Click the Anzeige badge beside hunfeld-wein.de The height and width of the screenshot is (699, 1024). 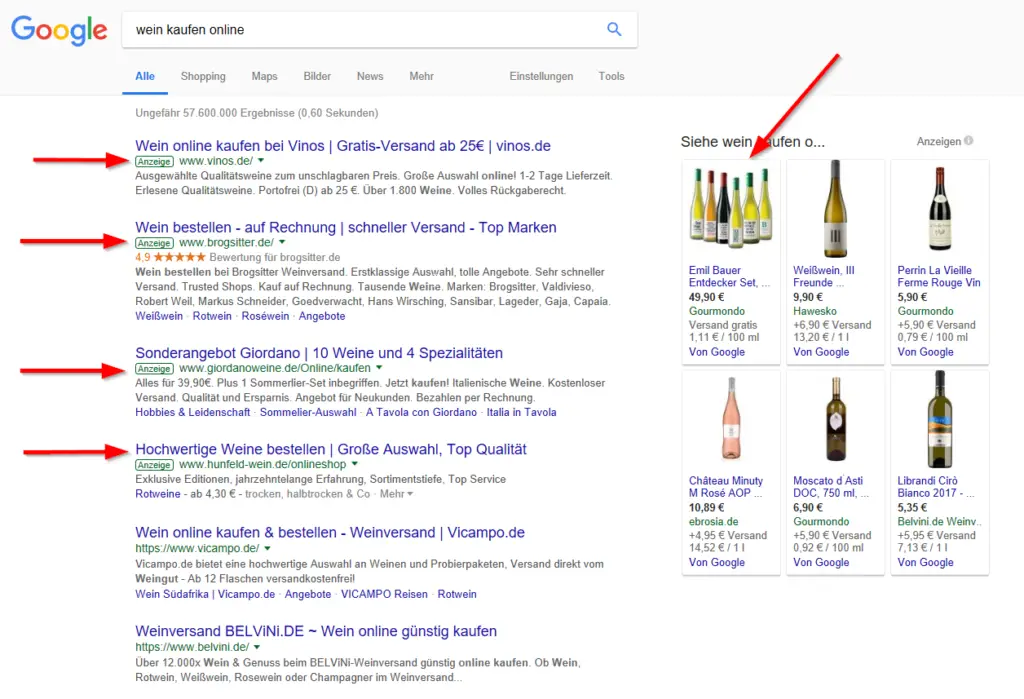click(x=154, y=464)
